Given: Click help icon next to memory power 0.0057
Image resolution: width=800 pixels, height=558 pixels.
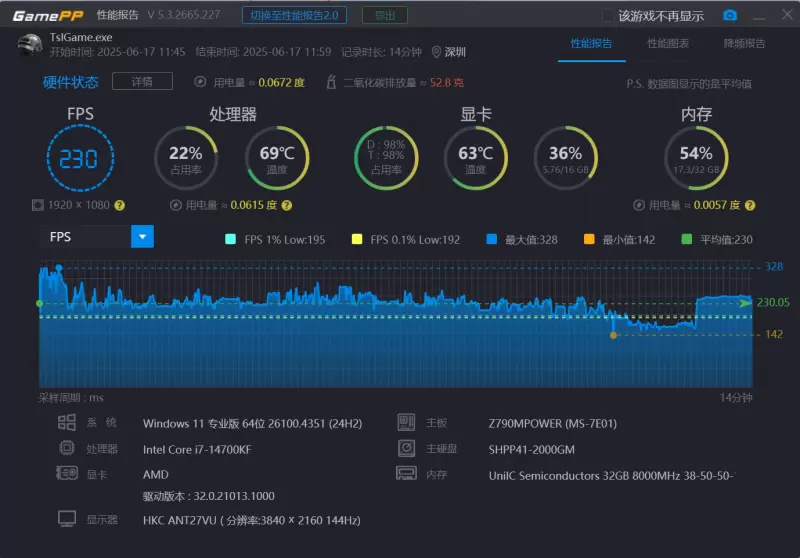Looking at the screenshot, I should click(750, 205).
